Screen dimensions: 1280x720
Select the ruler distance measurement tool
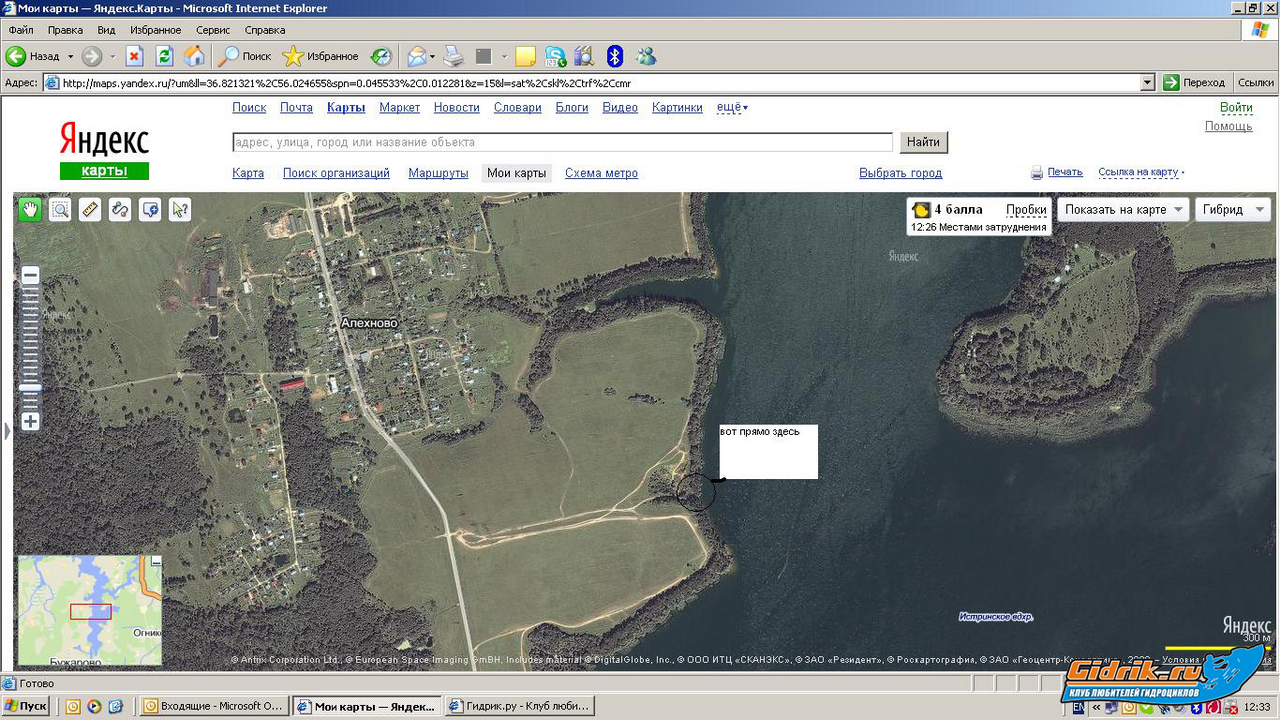90,210
